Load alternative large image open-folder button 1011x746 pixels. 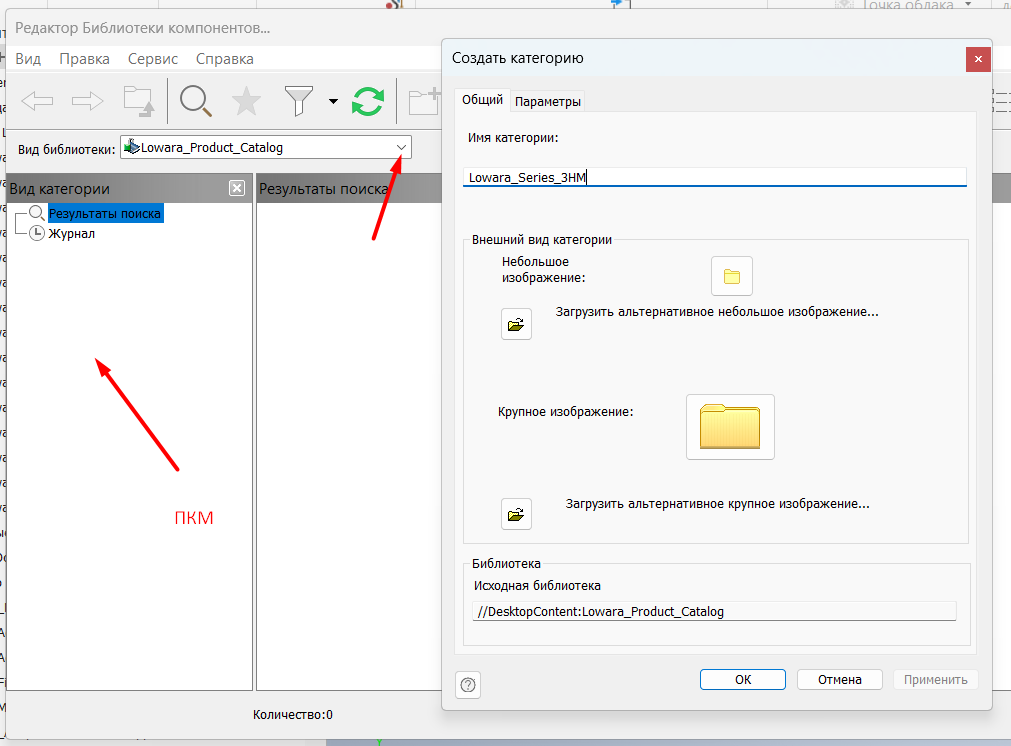(x=516, y=515)
